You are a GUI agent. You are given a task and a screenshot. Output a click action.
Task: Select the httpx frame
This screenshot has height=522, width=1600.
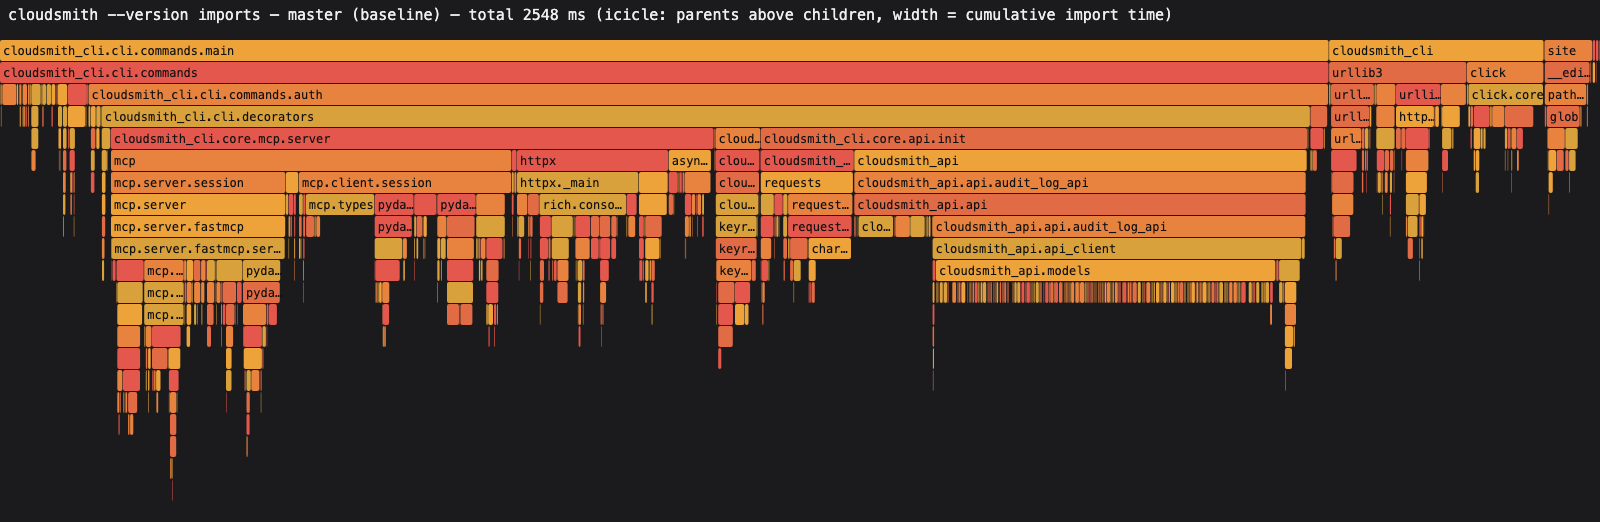592,161
